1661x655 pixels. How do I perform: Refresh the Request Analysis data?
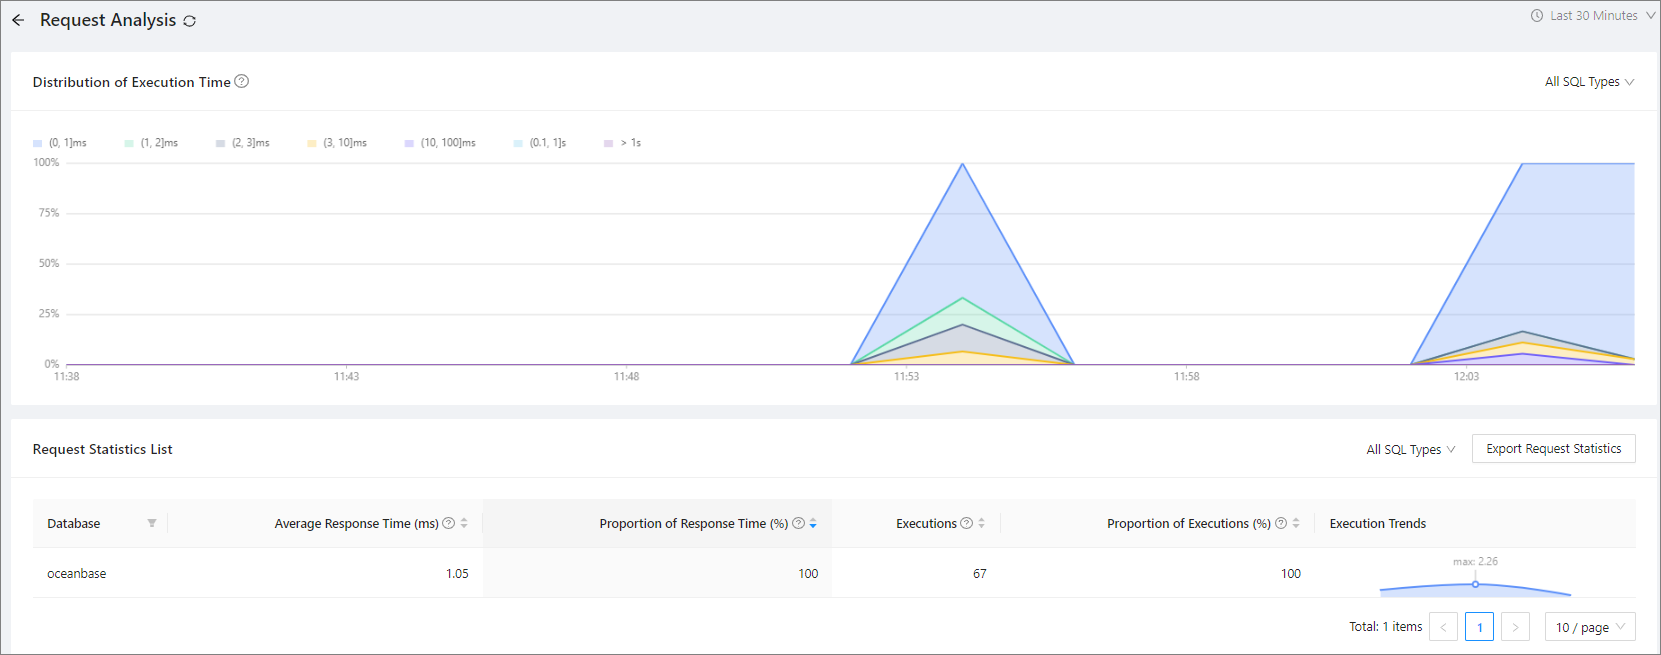click(x=190, y=21)
